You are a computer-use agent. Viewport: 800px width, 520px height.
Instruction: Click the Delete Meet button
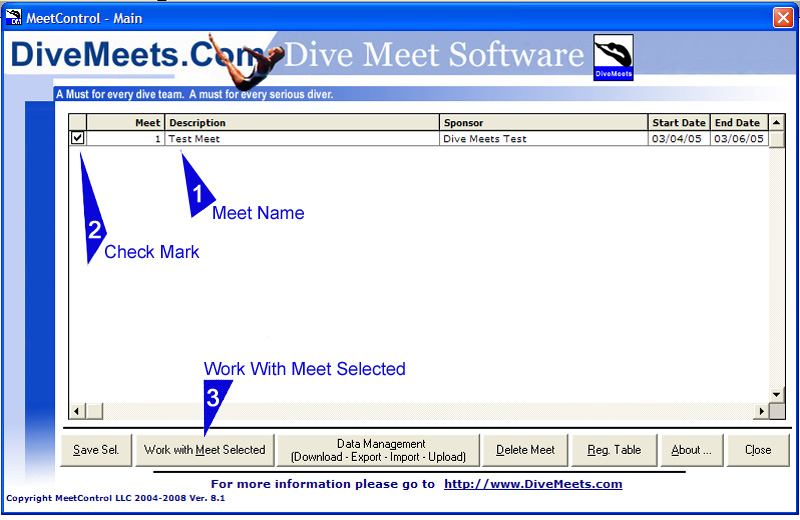pos(525,450)
